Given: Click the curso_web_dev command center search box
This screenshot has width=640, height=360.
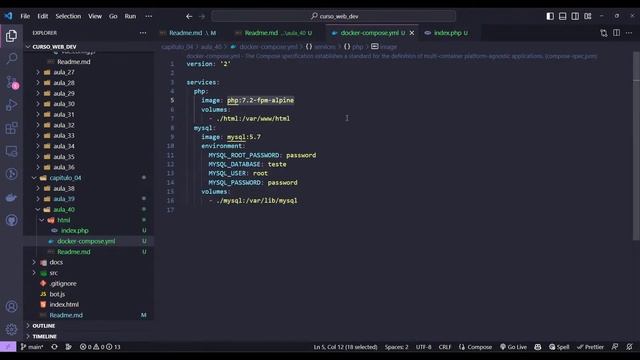Looking at the screenshot, I should pyautogui.click(x=333, y=16).
